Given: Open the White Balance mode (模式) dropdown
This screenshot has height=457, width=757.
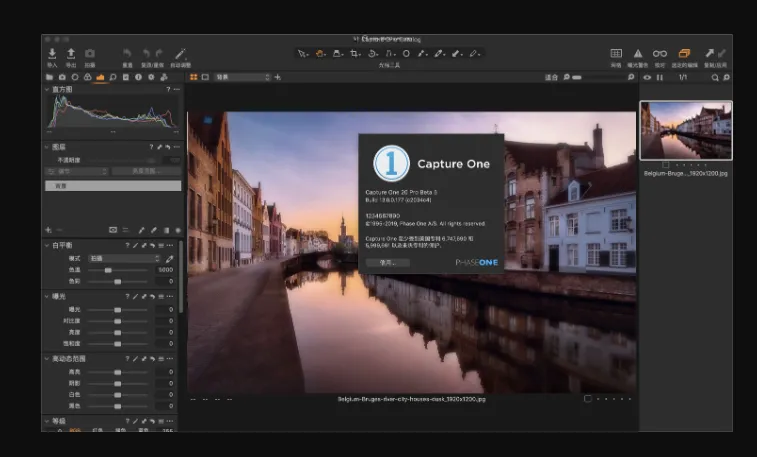Looking at the screenshot, I should click(x=124, y=258).
